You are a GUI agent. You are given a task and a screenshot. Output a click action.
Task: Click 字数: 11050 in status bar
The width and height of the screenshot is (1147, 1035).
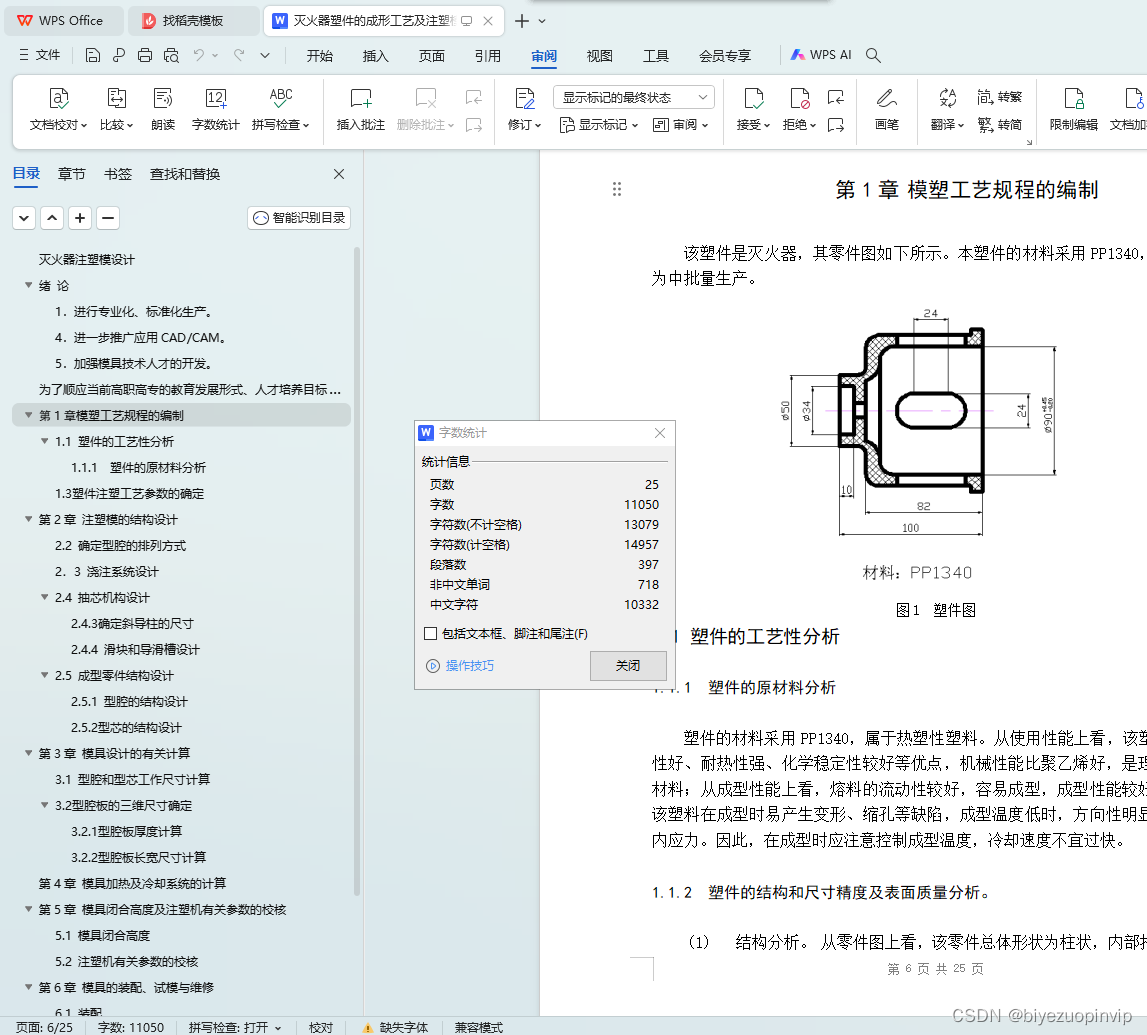131,1028
